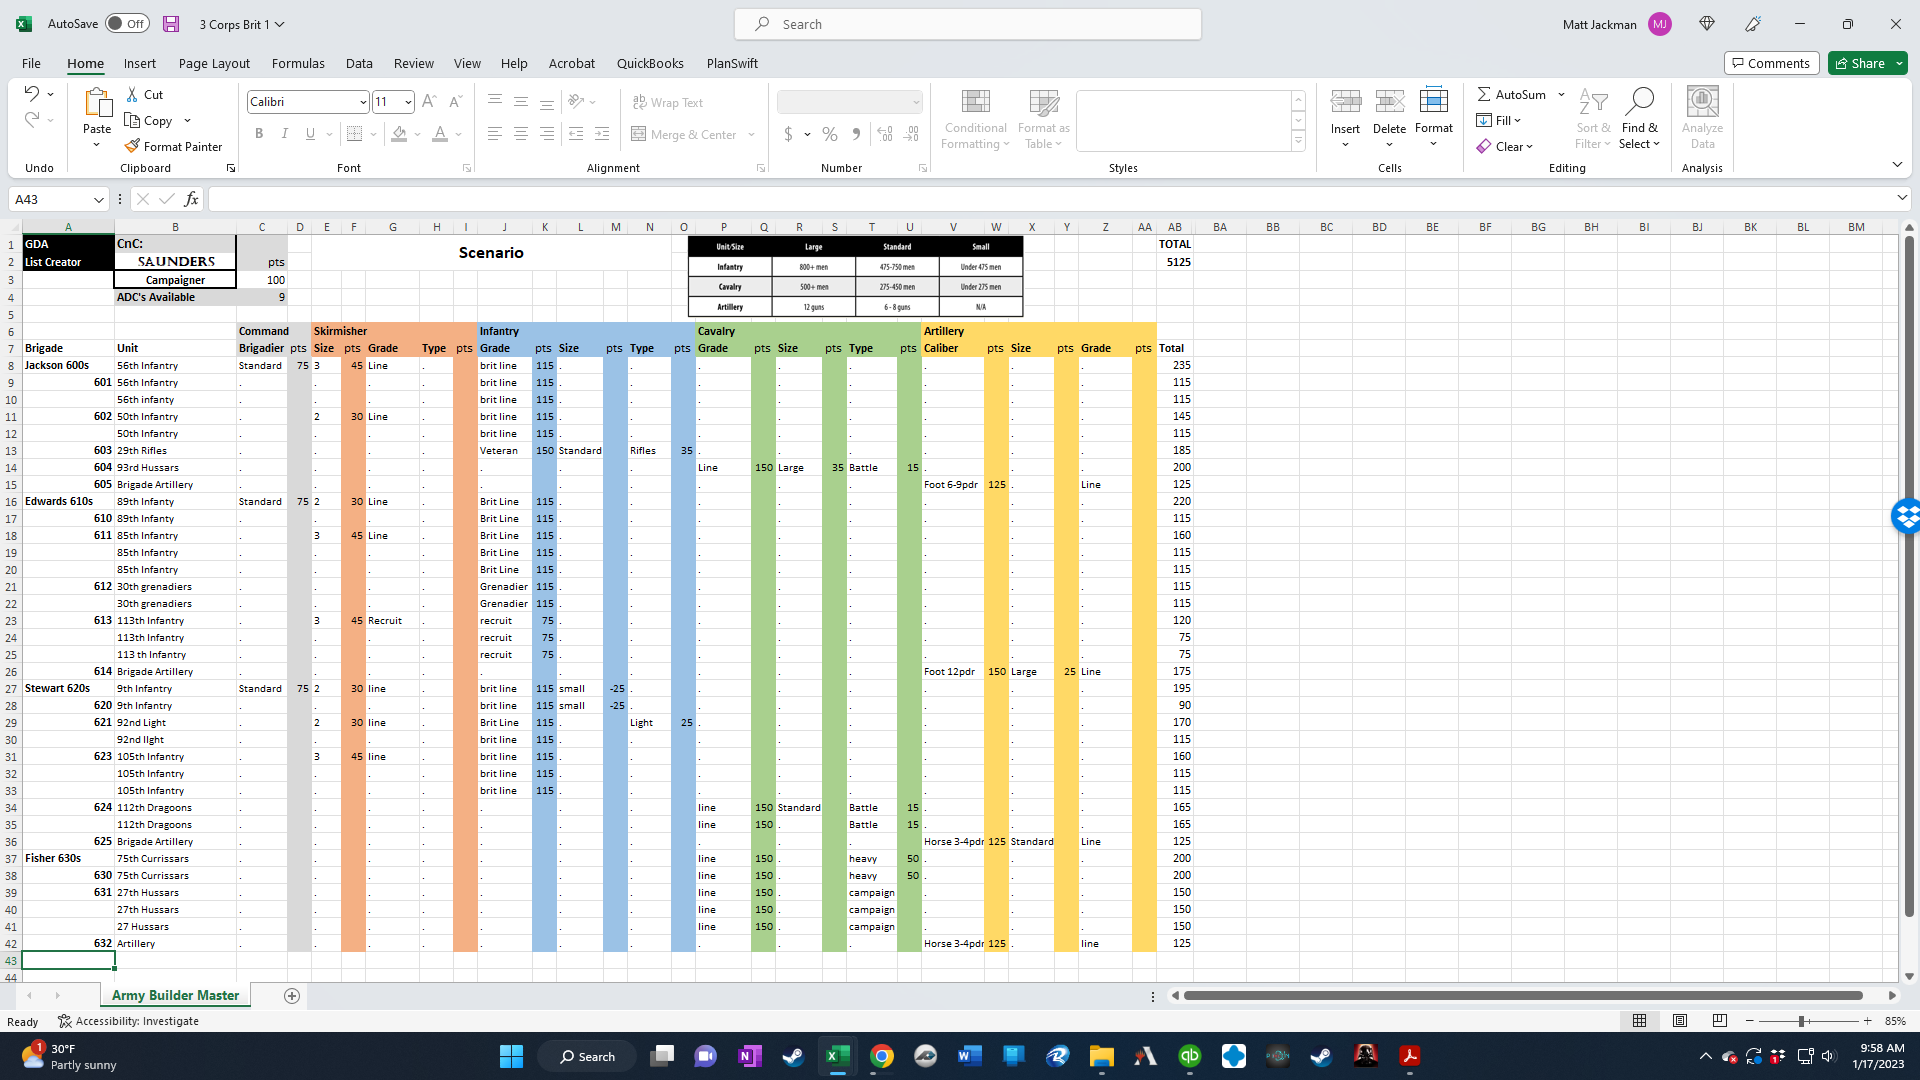
Task: Switch to Page Layout view in status bar
Action: pyautogui.click(x=1680, y=1021)
